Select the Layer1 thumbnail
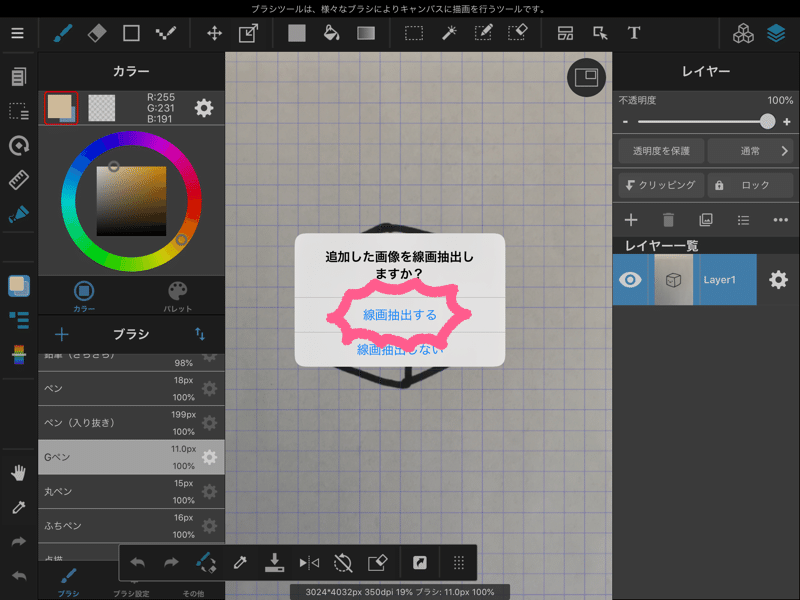800x600 pixels. pos(673,280)
